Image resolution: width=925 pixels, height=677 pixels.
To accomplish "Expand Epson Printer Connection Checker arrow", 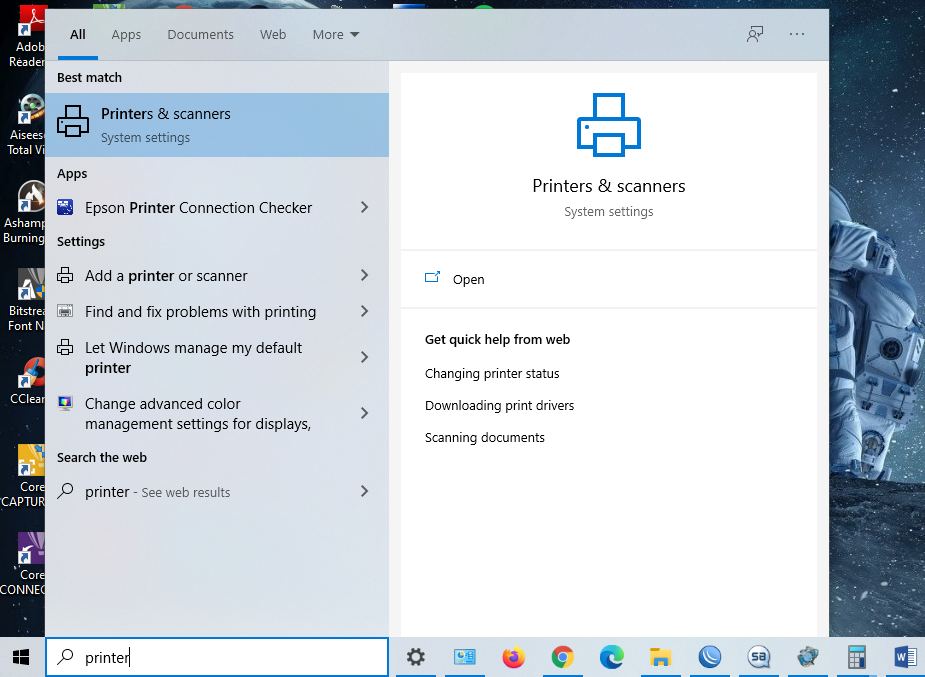I will click(x=364, y=207).
